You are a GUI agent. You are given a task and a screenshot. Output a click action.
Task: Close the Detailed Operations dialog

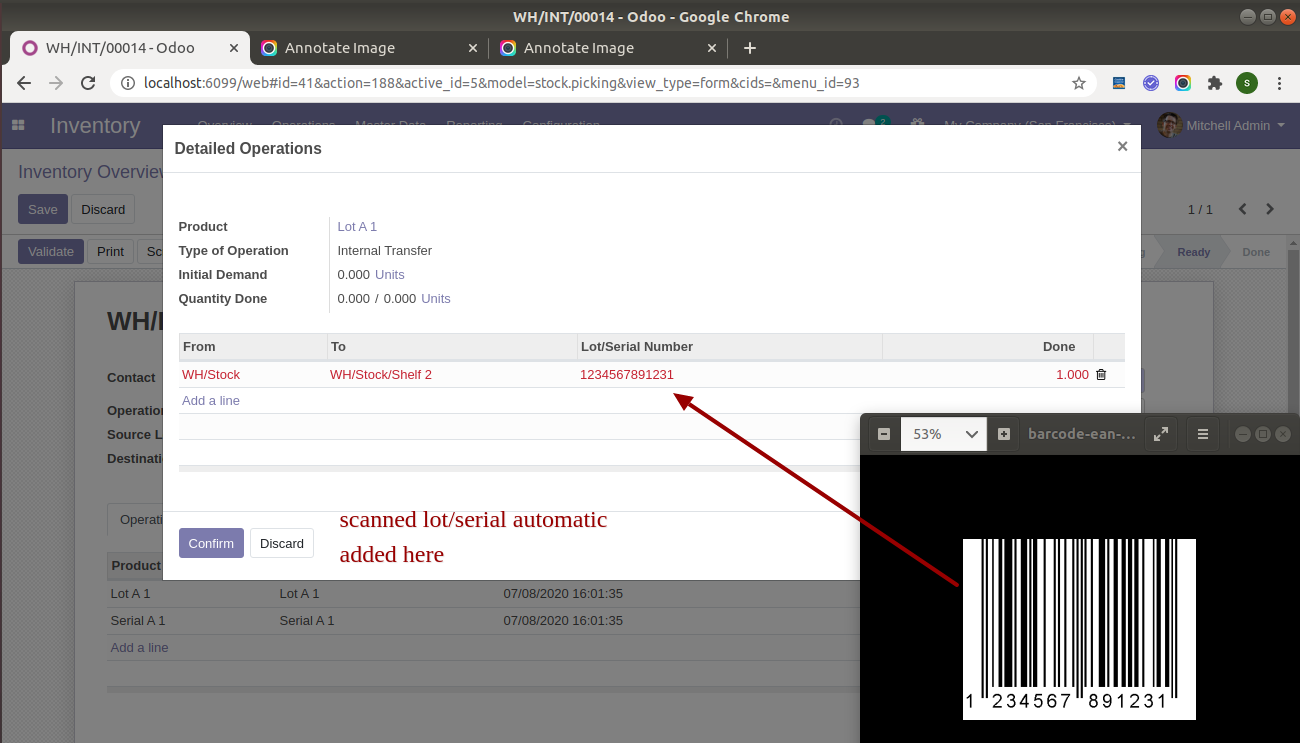pos(1122,146)
